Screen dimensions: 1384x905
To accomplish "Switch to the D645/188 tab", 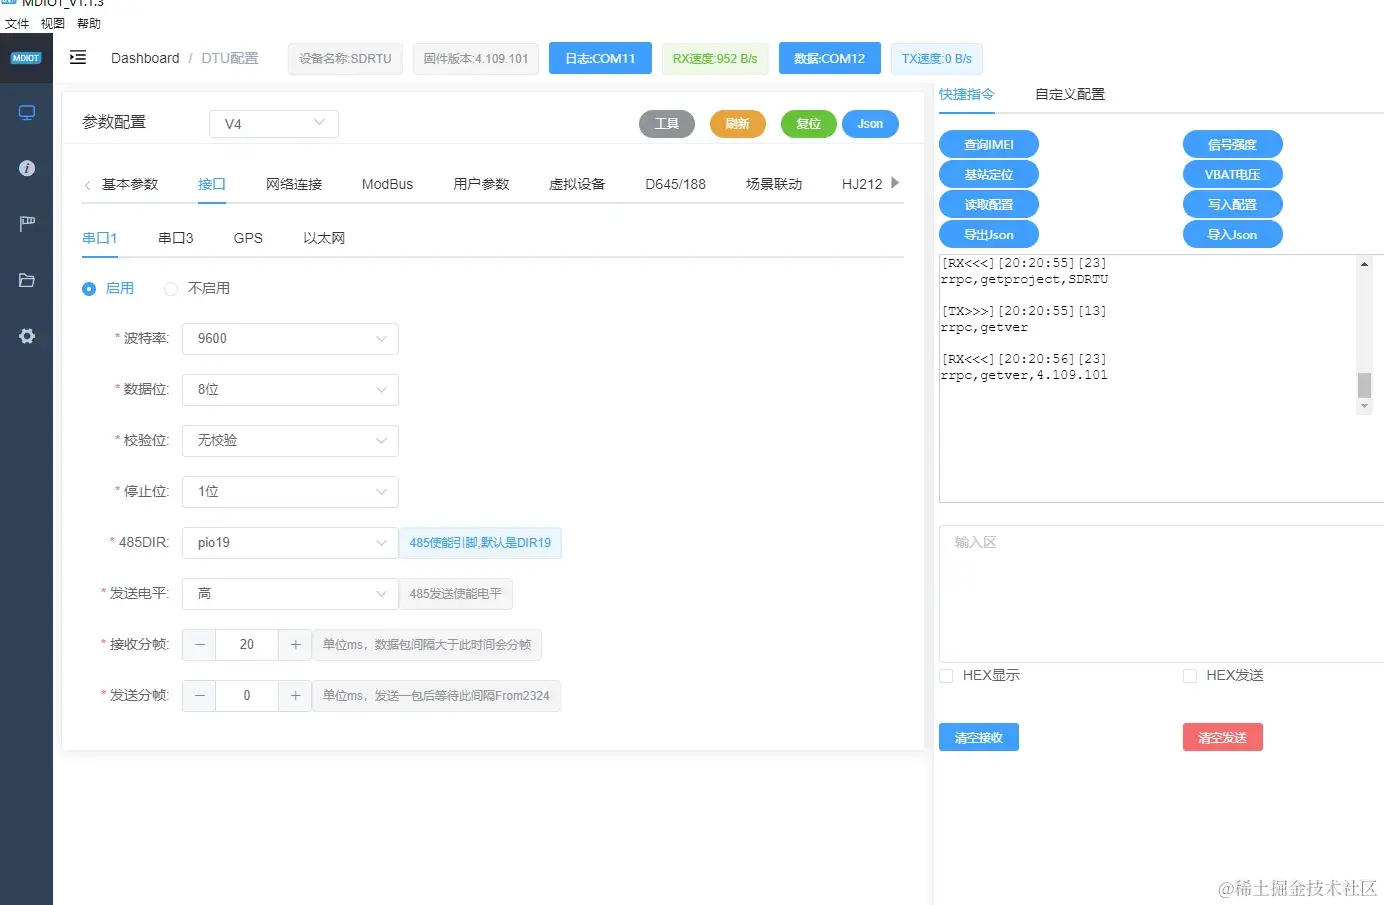I will point(675,184).
